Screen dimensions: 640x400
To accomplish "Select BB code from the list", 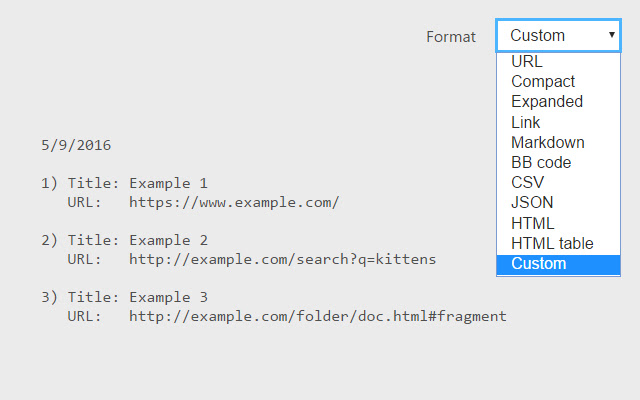I will point(541,162).
